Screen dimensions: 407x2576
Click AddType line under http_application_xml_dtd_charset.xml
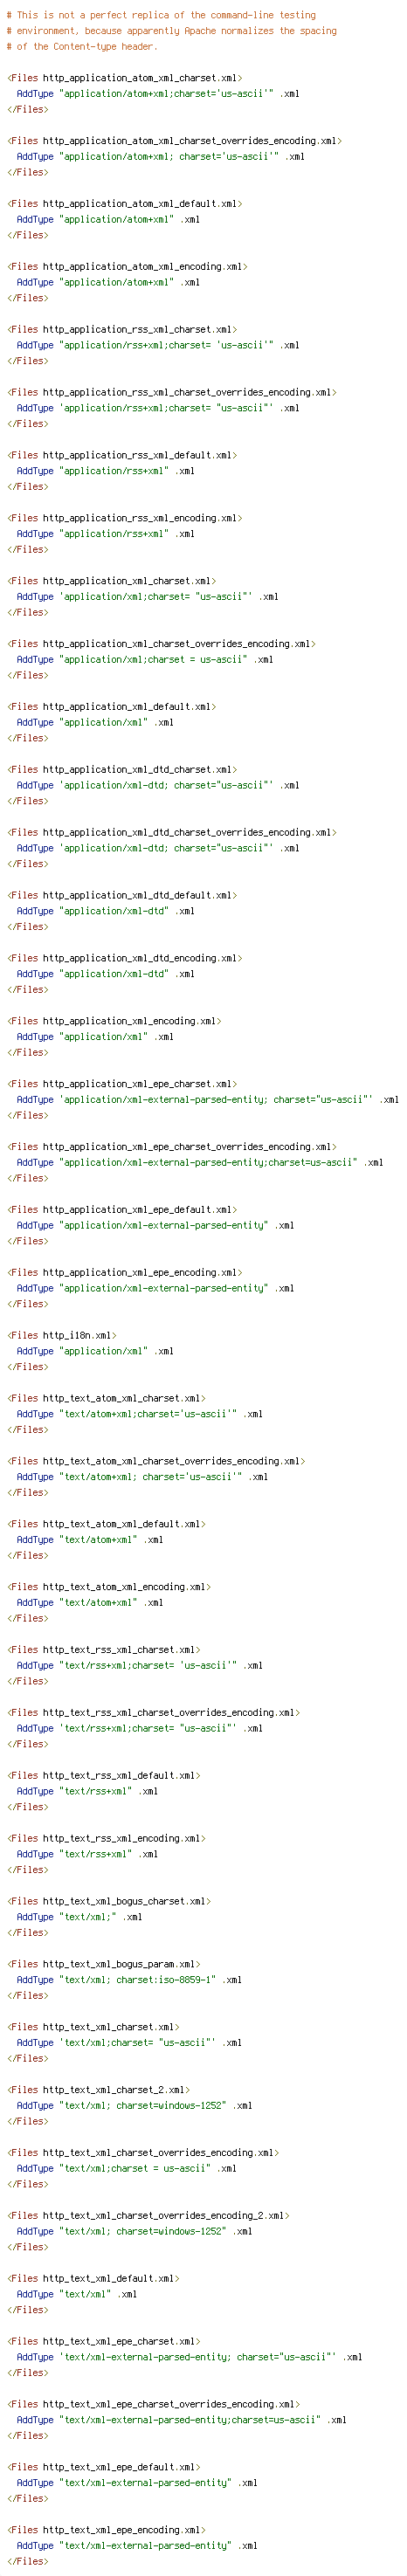(158, 786)
